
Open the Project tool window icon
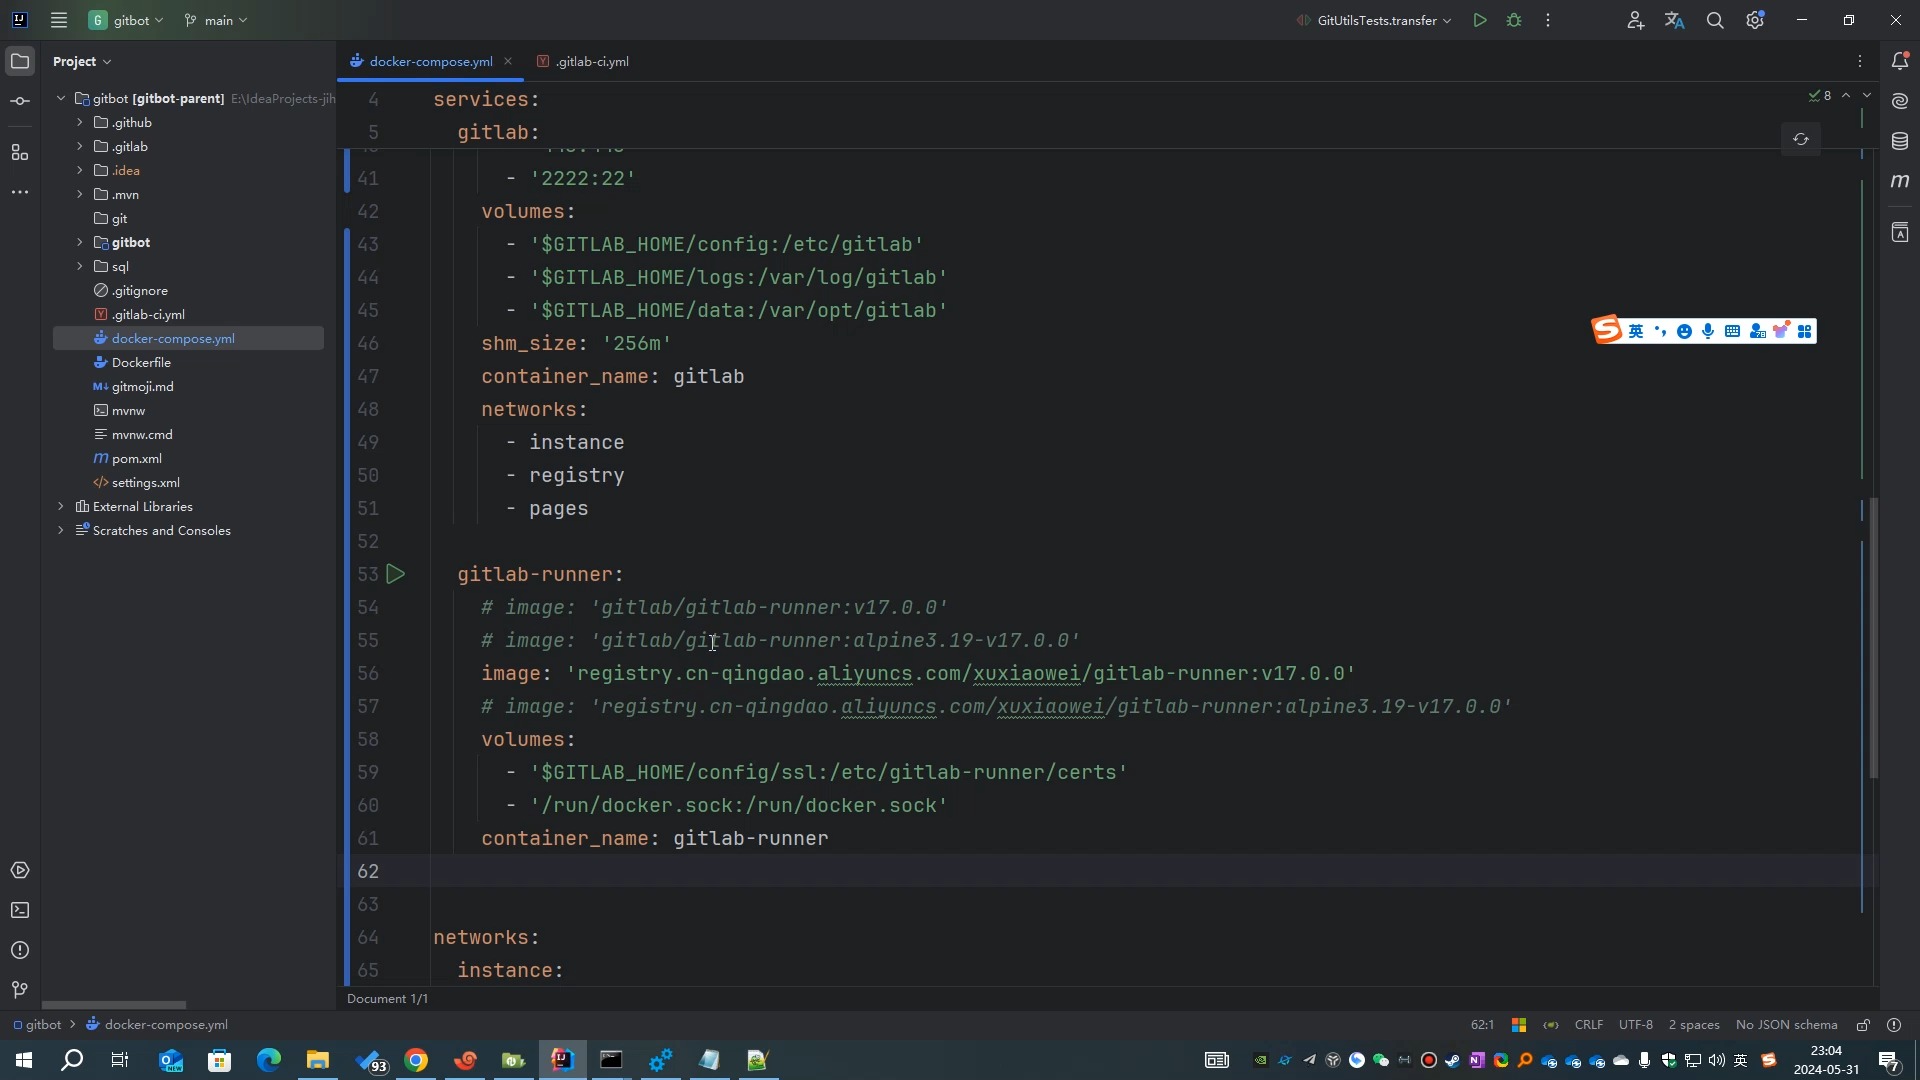[20, 62]
